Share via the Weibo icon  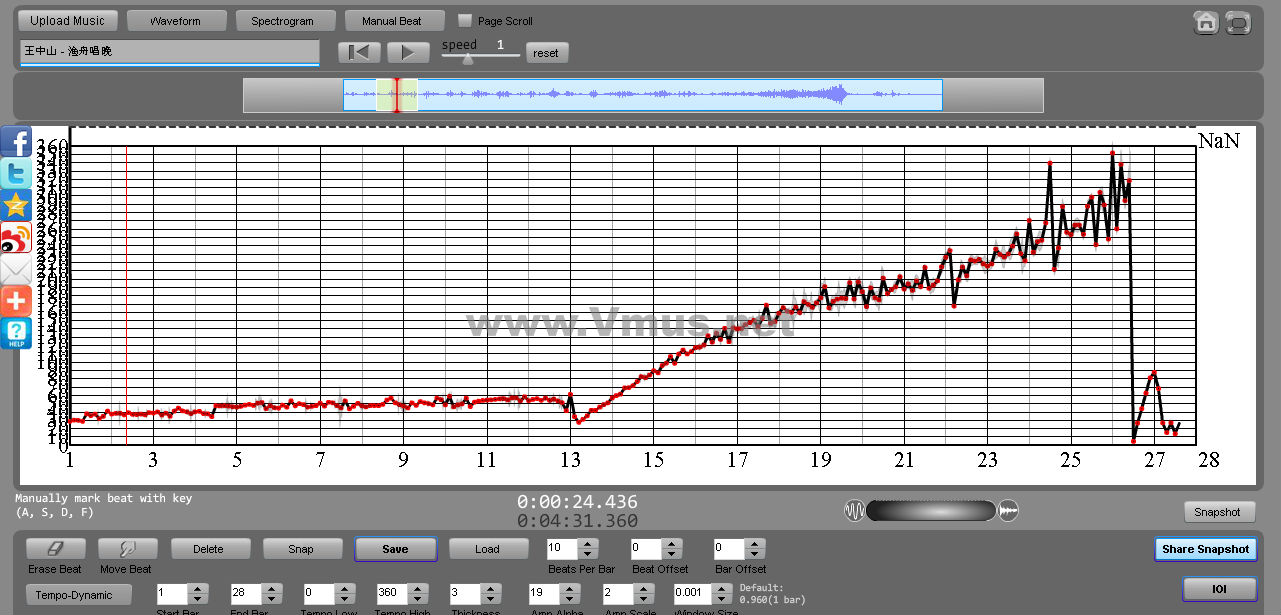tap(16, 238)
